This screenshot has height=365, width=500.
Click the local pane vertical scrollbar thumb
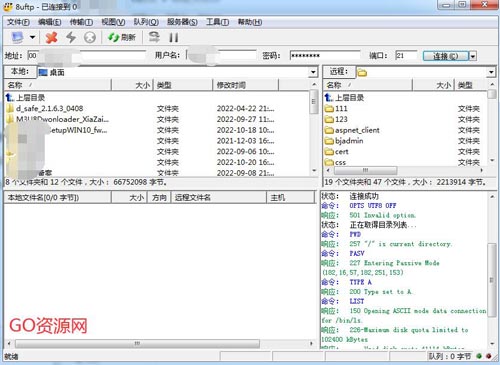[x=313, y=102]
